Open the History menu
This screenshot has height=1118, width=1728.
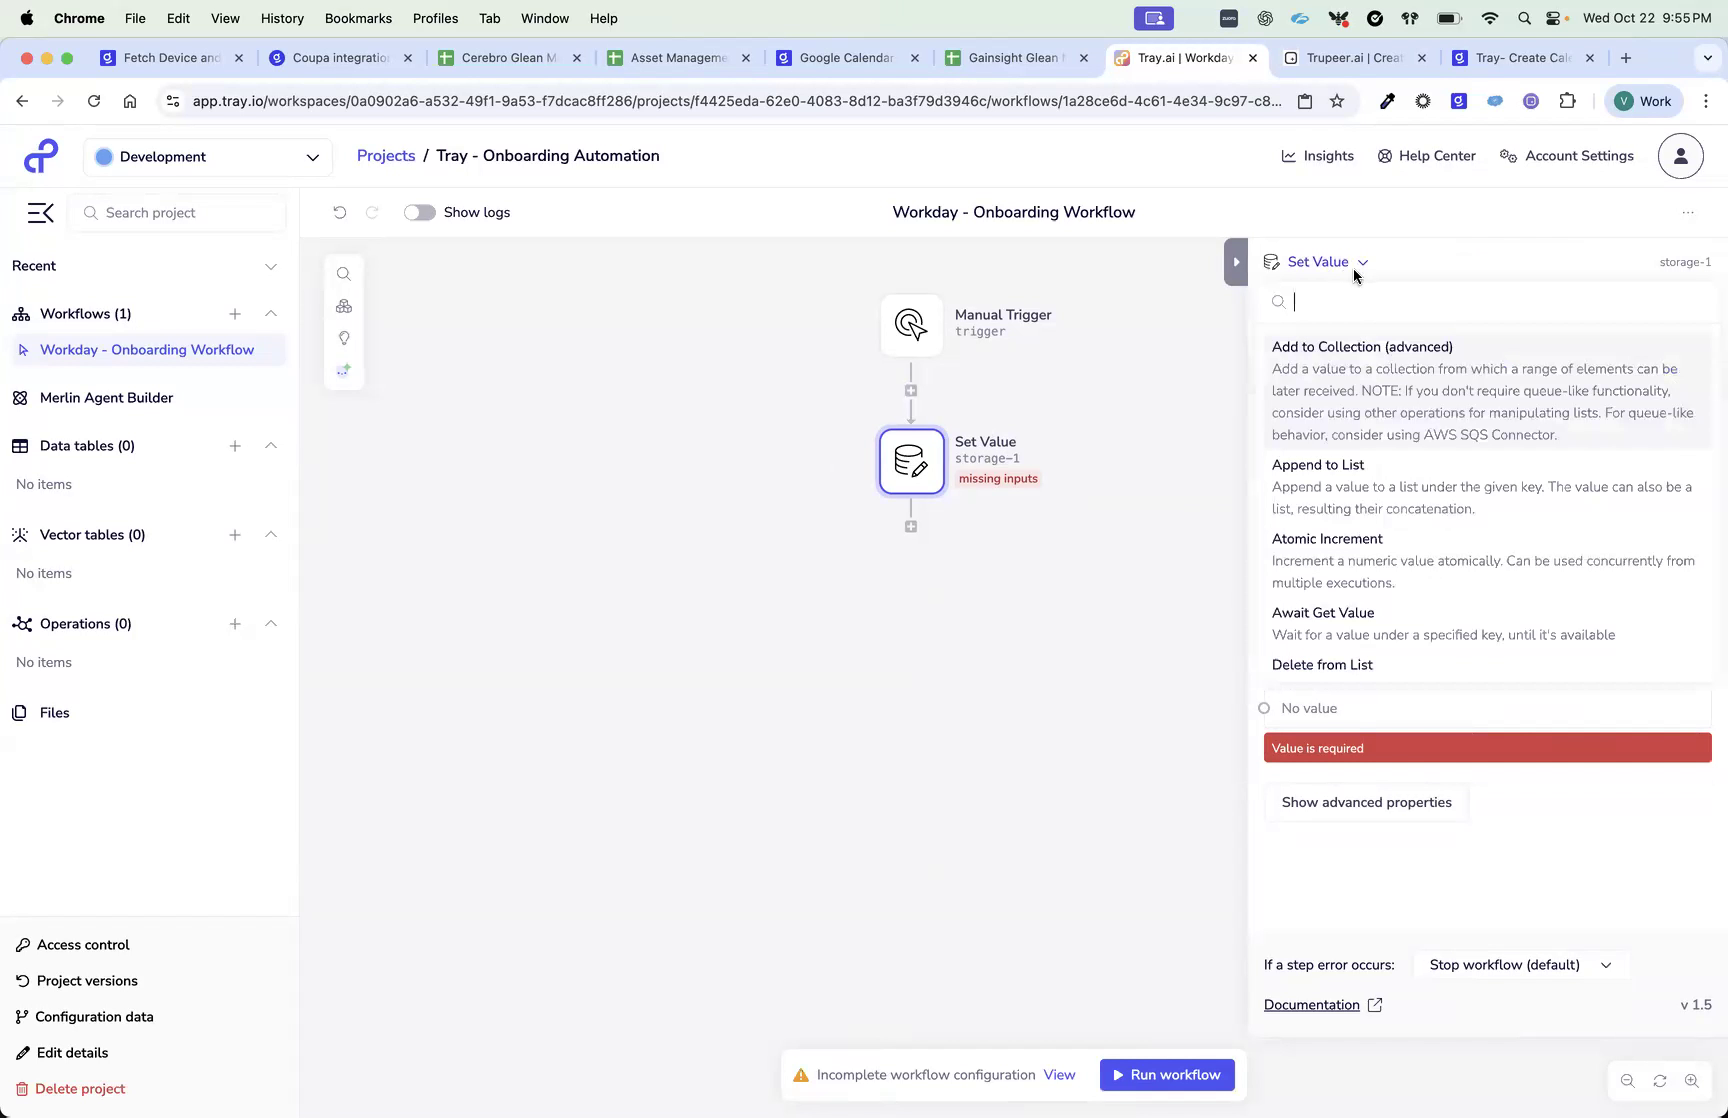pos(282,18)
